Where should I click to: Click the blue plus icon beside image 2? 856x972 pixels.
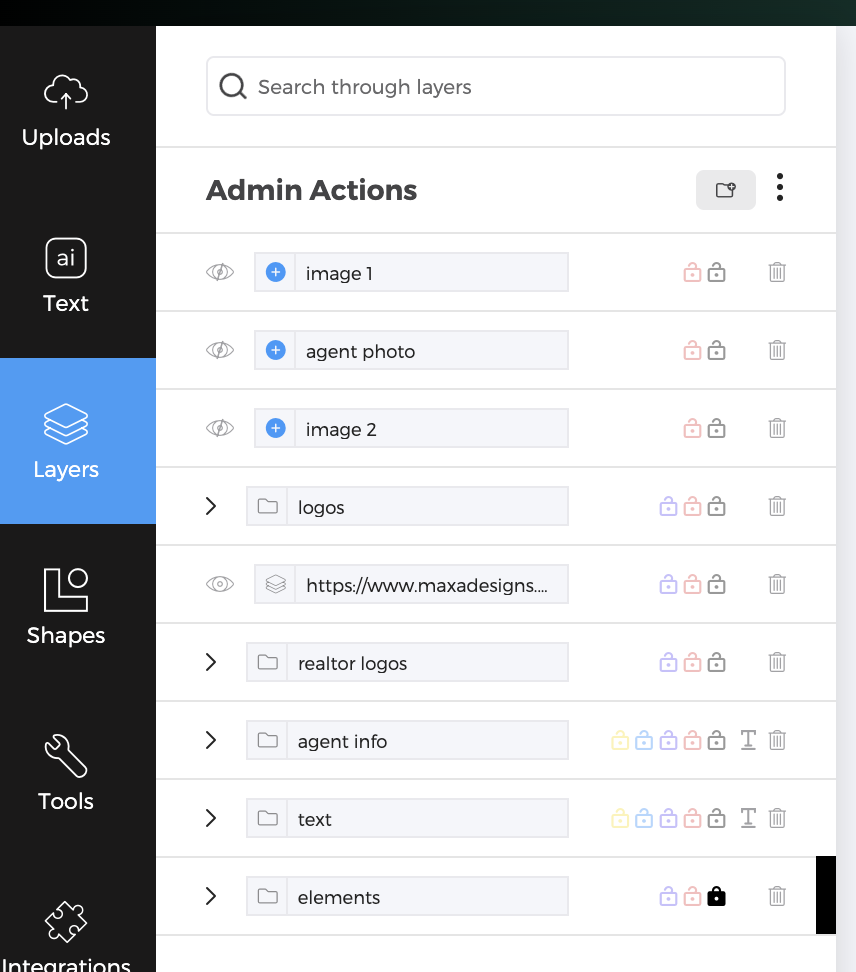tap(276, 429)
